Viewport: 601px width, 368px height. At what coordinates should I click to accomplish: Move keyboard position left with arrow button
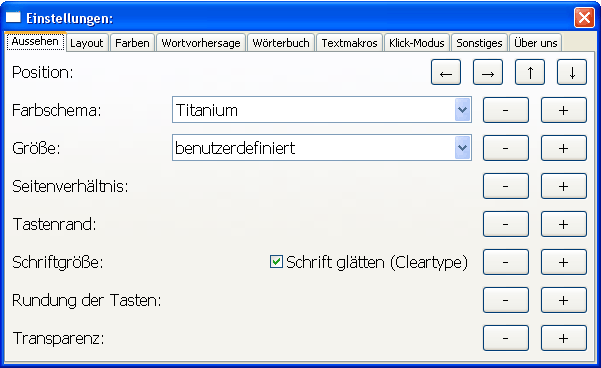(446, 72)
